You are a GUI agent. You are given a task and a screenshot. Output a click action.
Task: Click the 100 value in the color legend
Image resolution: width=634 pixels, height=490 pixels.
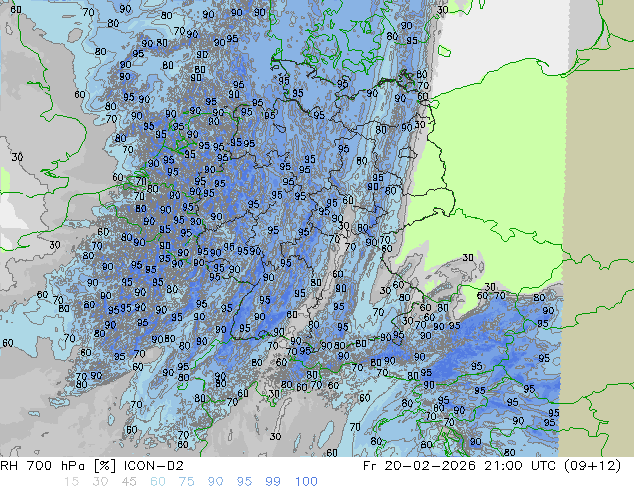point(306,482)
